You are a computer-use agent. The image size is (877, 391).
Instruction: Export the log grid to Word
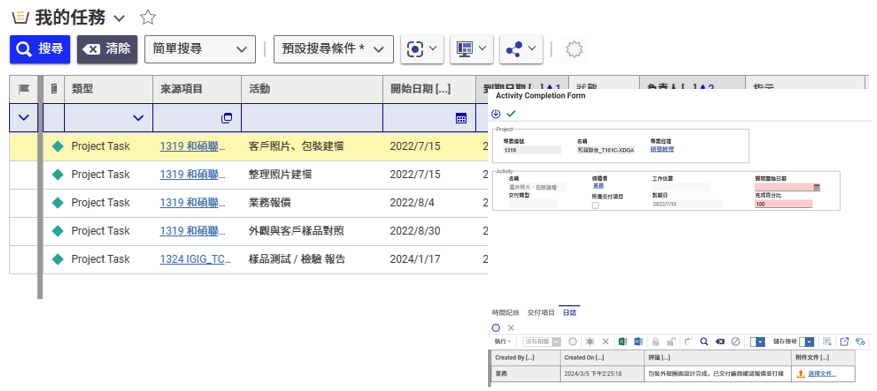[639, 341]
